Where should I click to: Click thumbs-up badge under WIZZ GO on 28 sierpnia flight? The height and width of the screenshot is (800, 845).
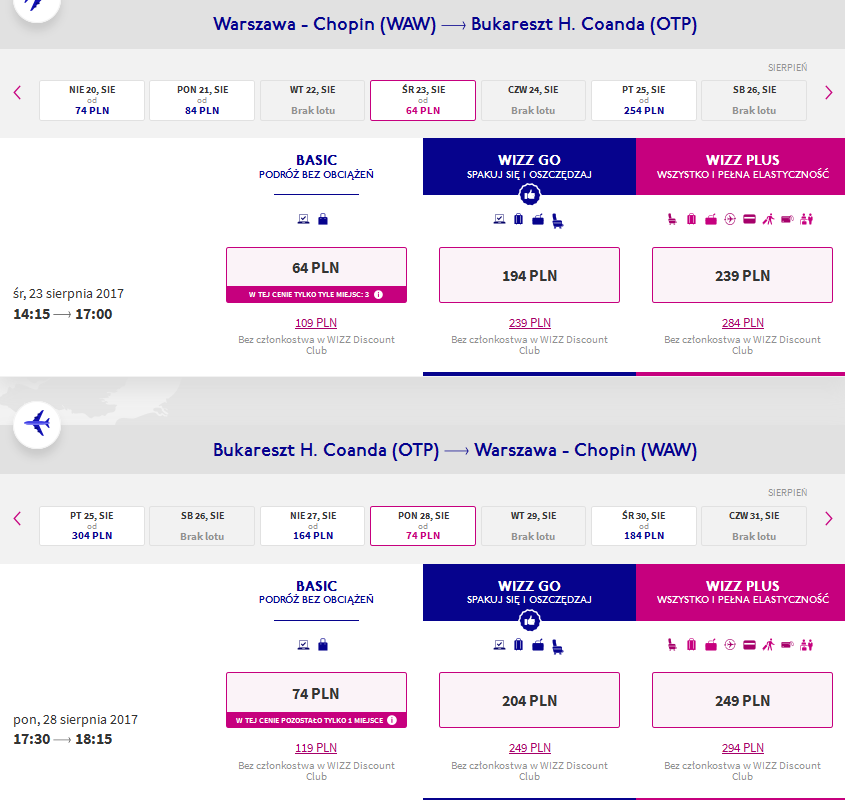pyautogui.click(x=529, y=620)
